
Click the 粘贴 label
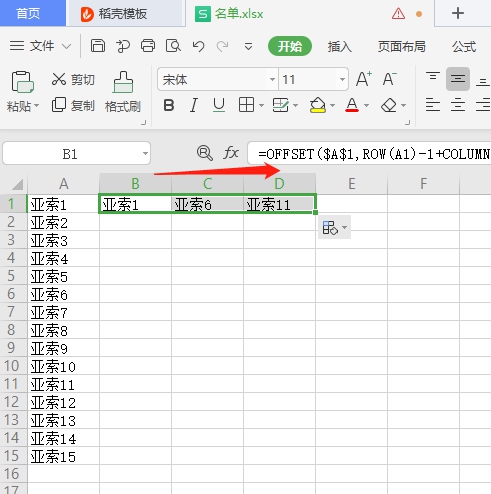19,107
